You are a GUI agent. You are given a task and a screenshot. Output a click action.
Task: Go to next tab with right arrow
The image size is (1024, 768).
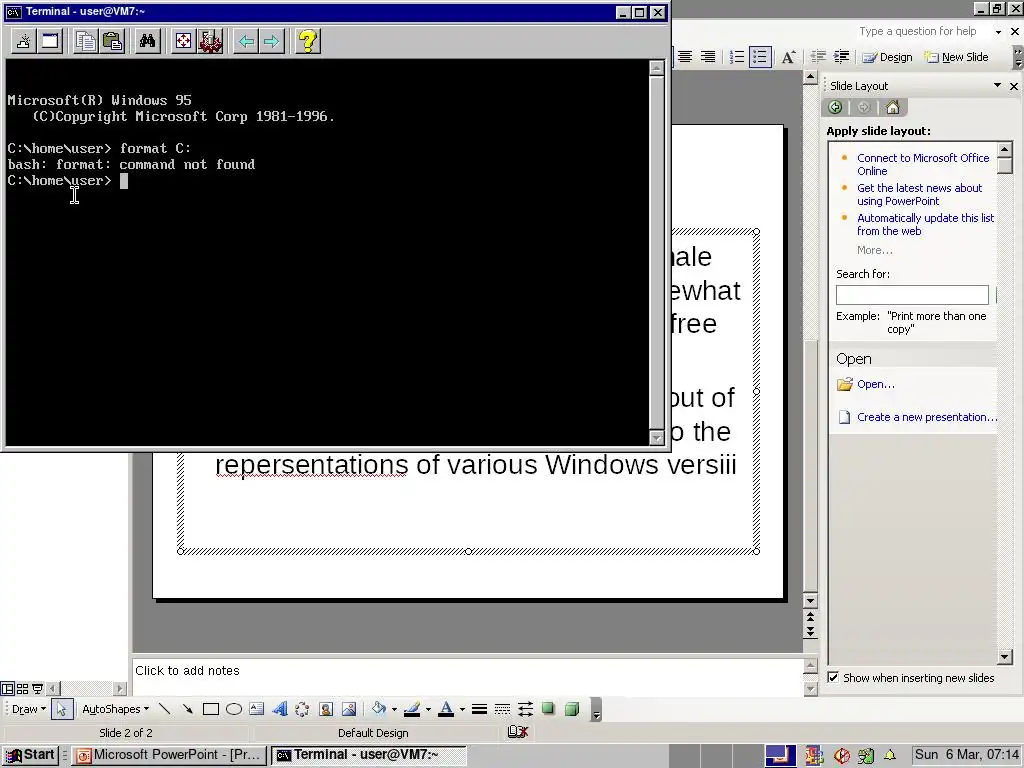(x=272, y=42)
